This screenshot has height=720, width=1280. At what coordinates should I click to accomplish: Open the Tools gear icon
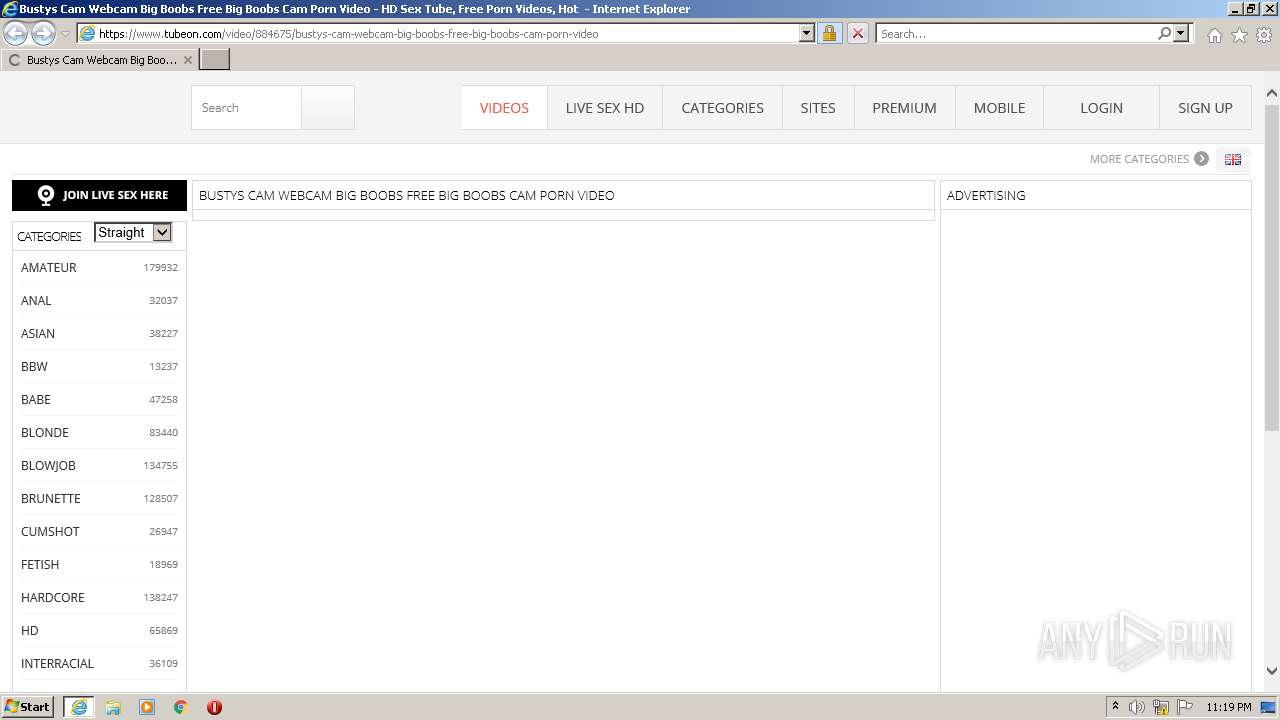1264,35
